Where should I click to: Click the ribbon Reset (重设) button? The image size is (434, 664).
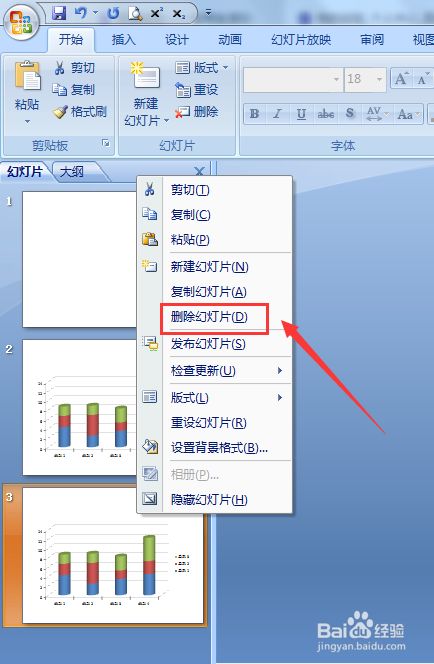[197, 90]
